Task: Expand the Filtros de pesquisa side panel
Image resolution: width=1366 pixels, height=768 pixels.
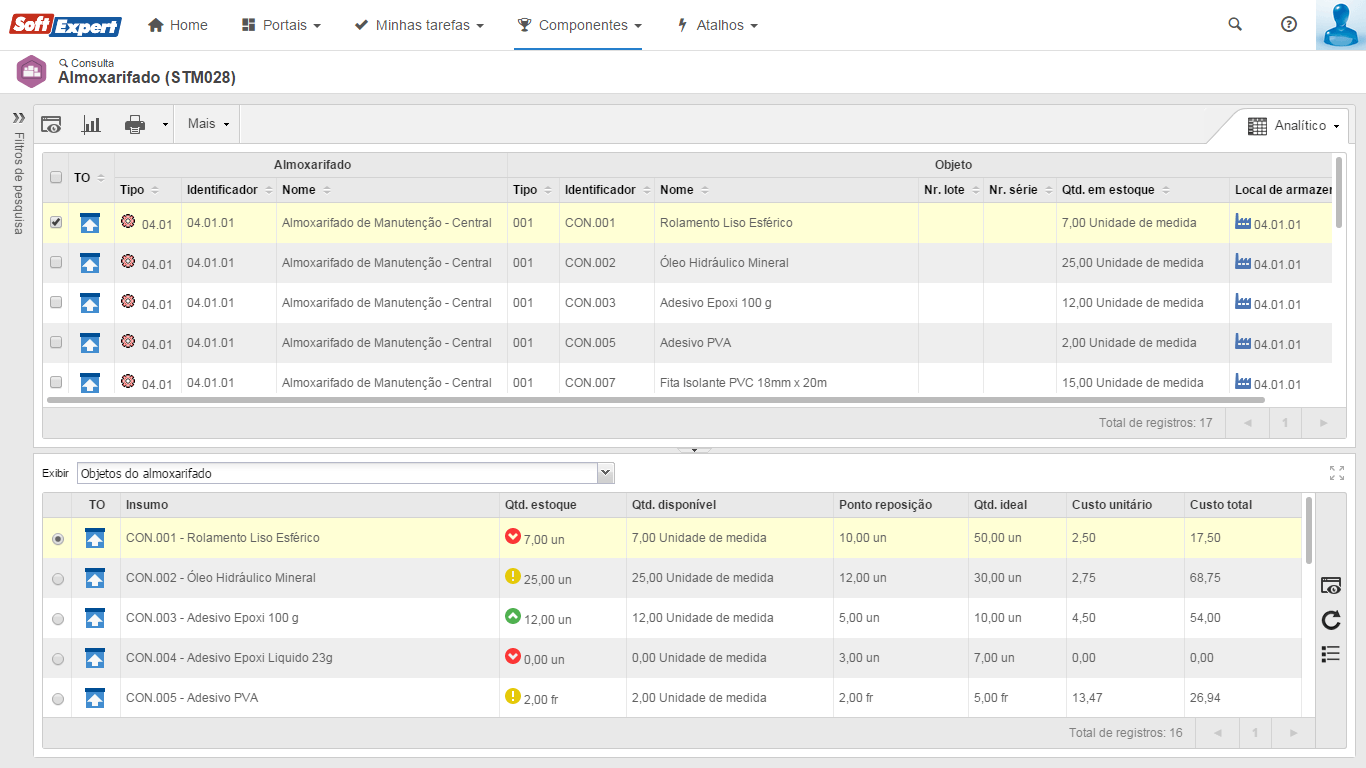Action: click(x=18, y=118)
